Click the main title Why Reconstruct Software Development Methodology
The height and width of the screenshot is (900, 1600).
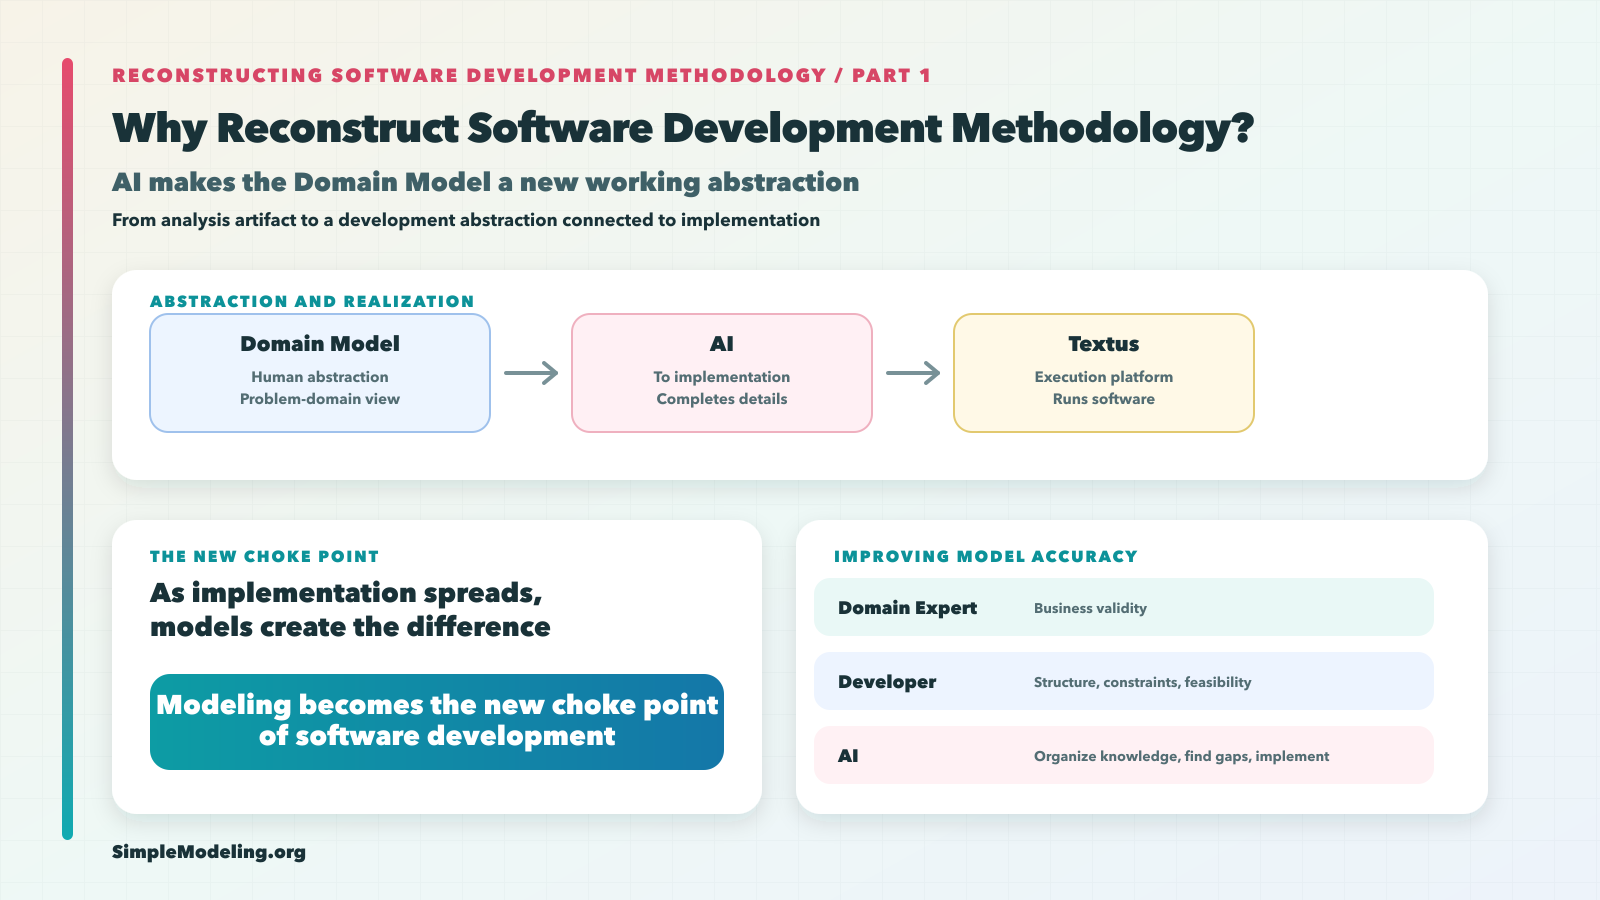click(683, 129)
